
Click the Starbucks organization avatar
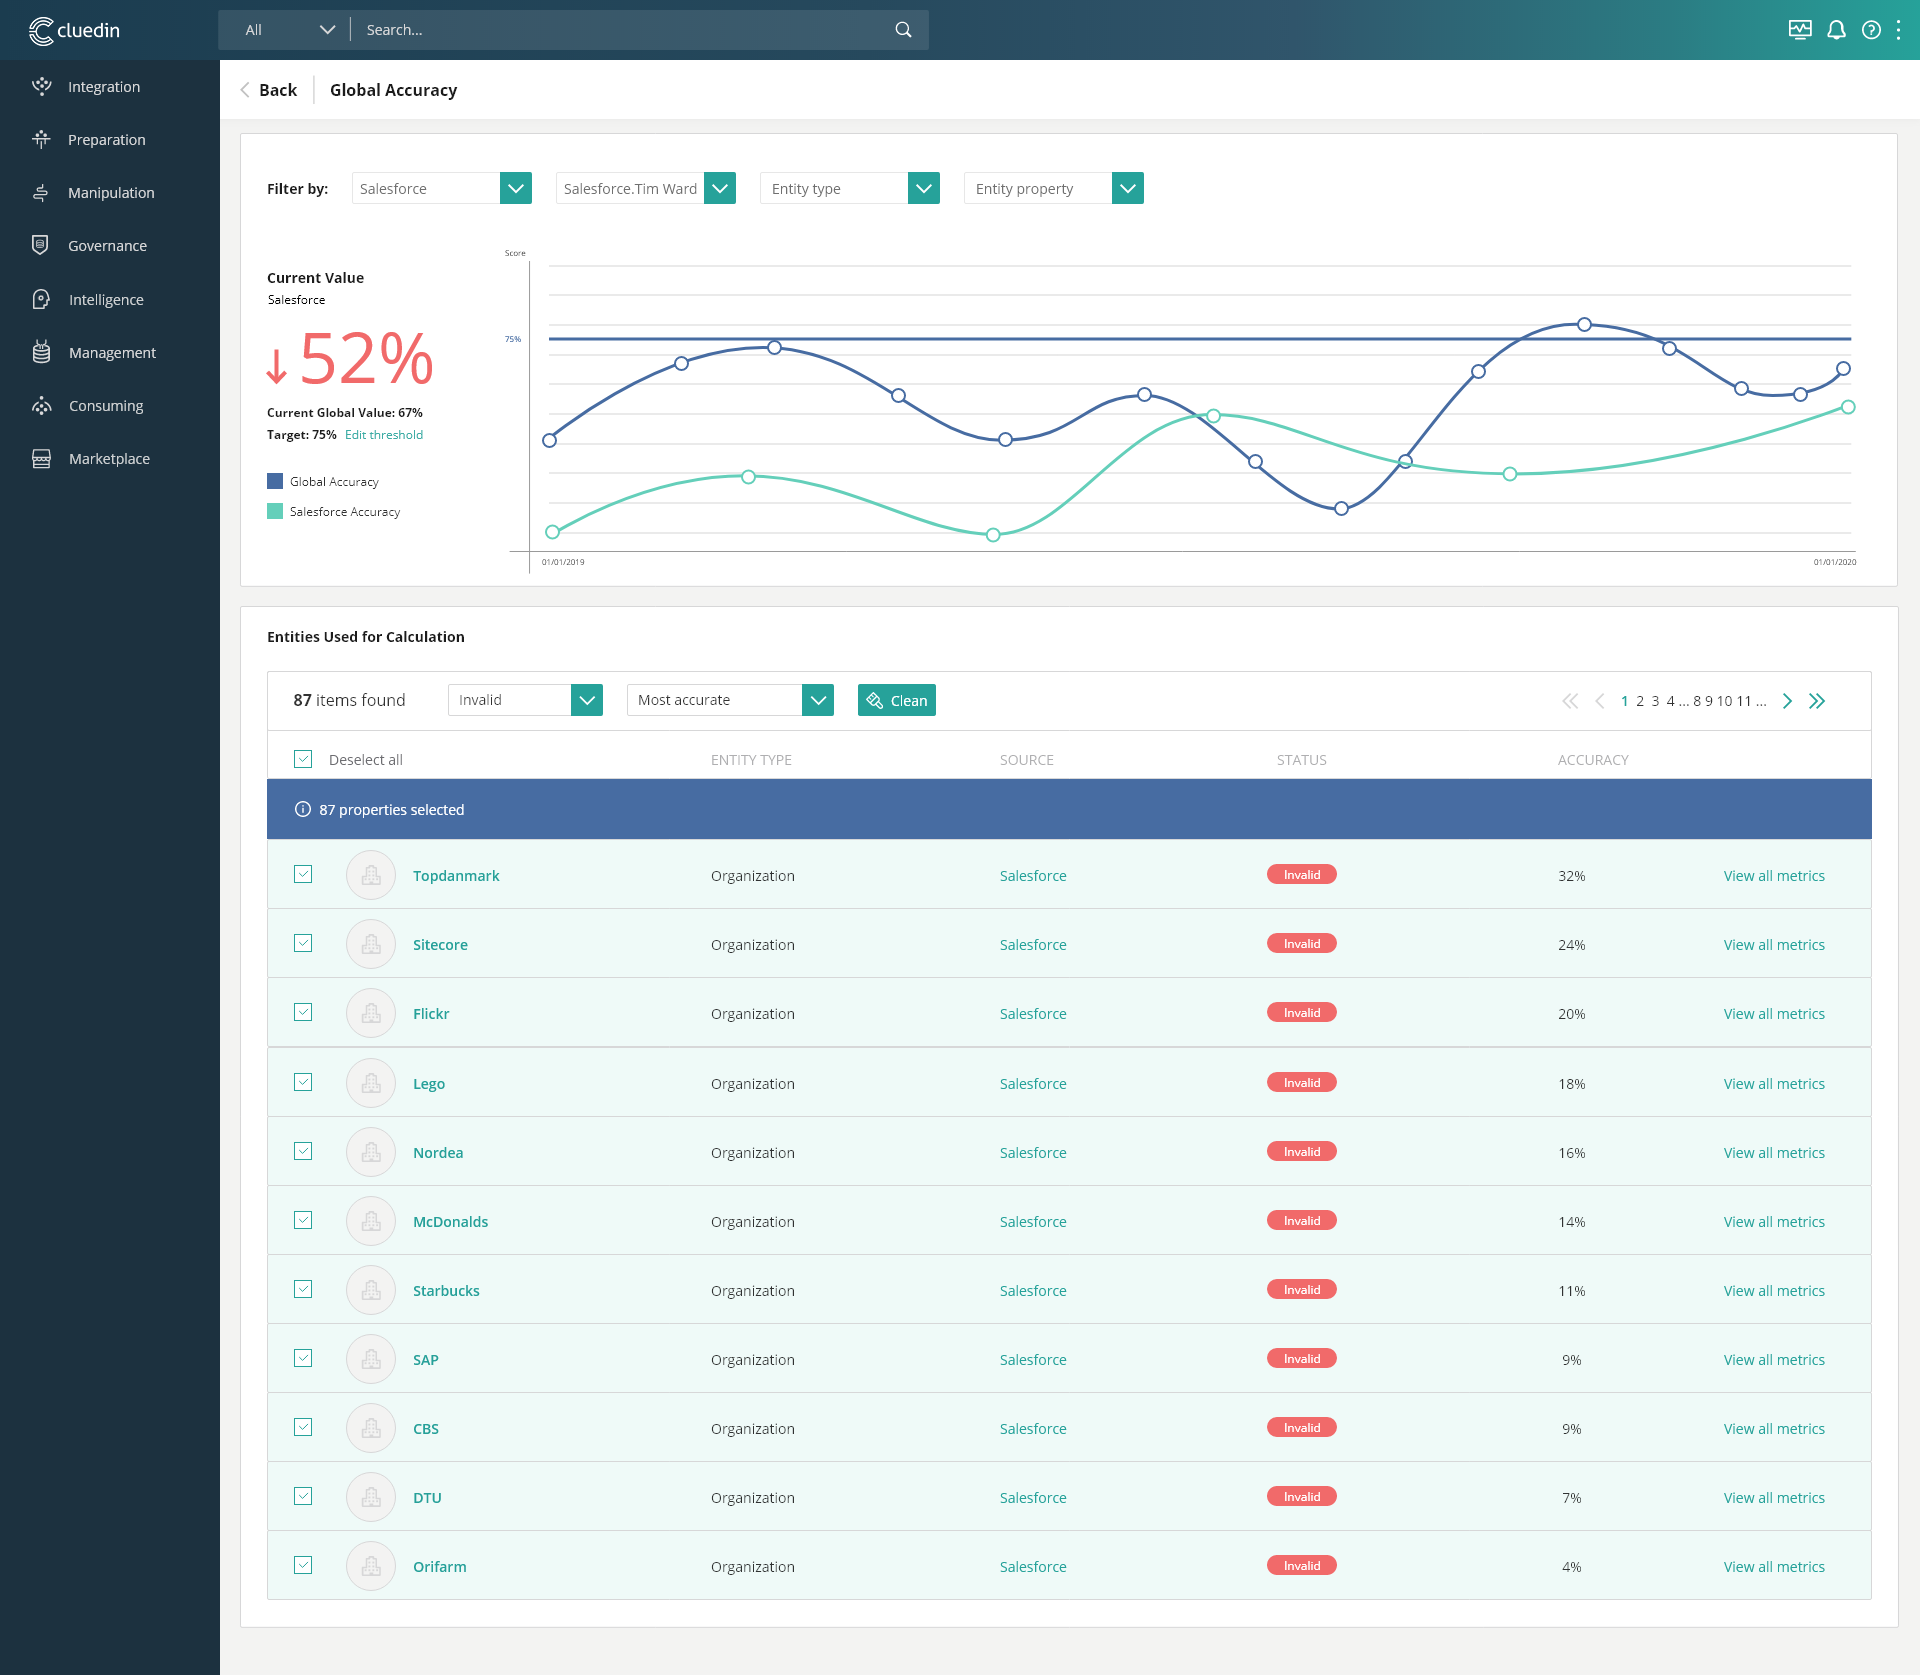click(371, 1290)
